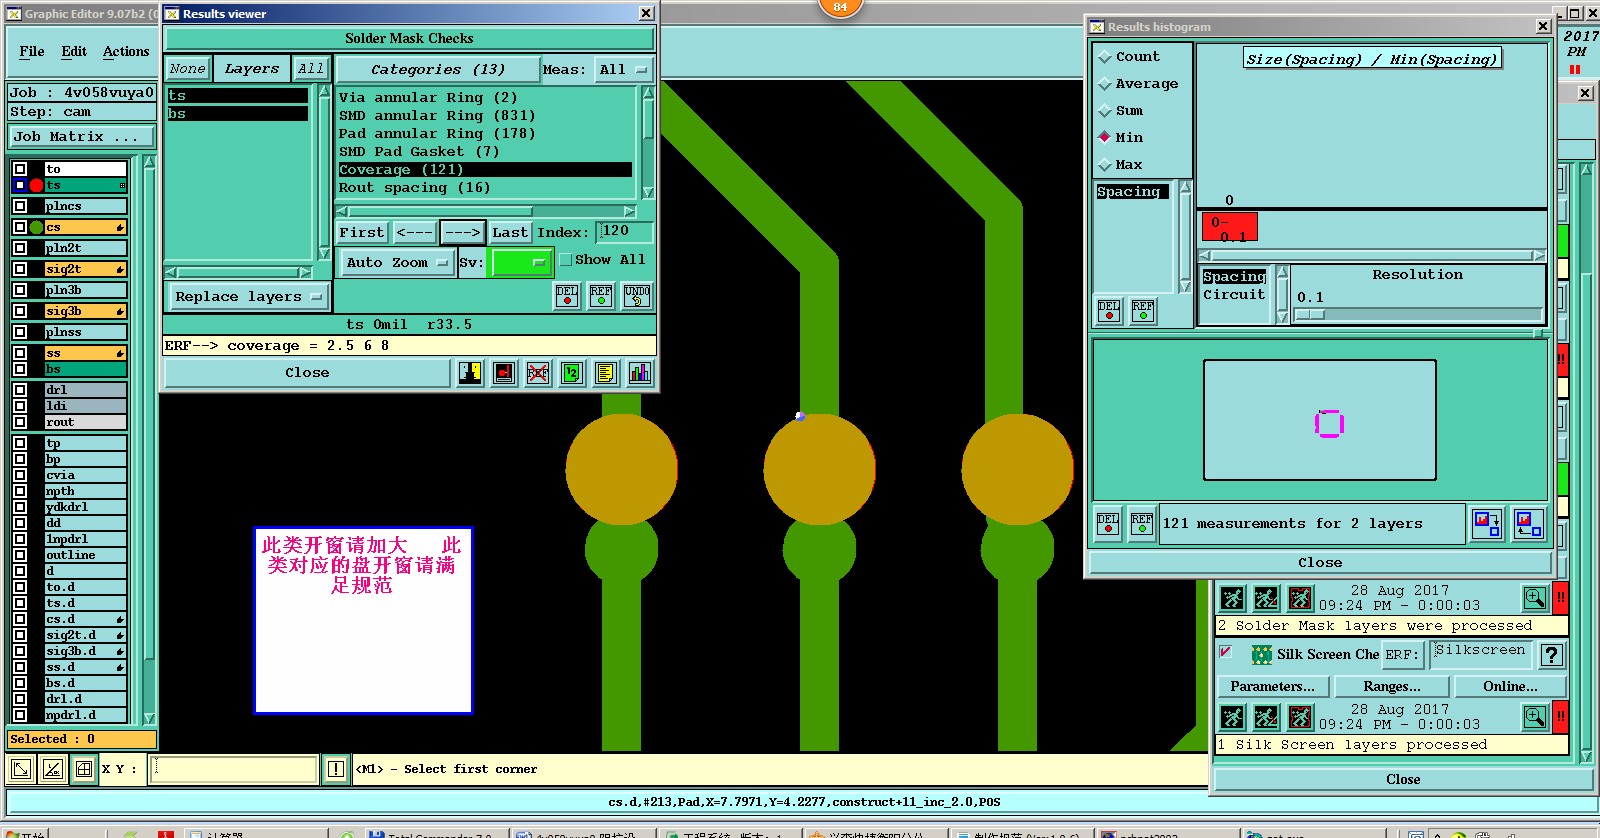Click the last histogram transfer icon in bottom right corner
The width and height of the screenshot is (1600, 838).
point(1529,524)
